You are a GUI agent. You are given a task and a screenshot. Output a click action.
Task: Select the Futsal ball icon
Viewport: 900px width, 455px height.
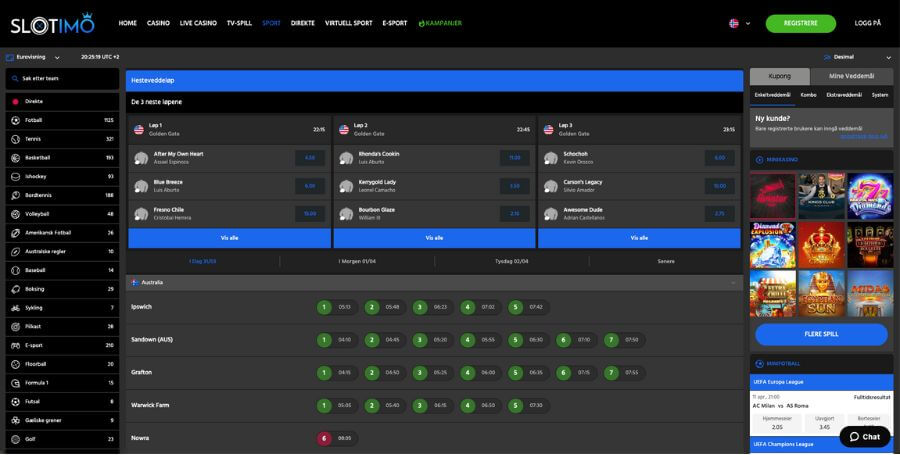[x=15, y=402]
